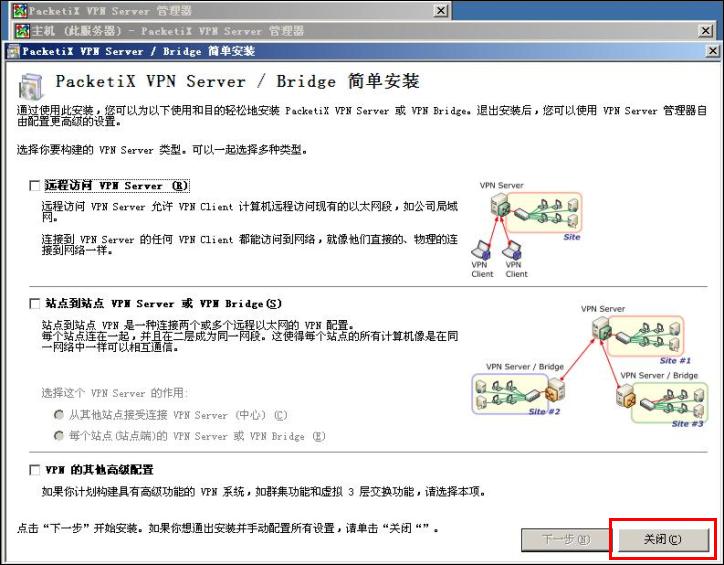Check the 站点到站点 VPN Server 或 VPN Bridge checkbox
The height and width of the screenshot is (565, 724).
tap(34, 304)
